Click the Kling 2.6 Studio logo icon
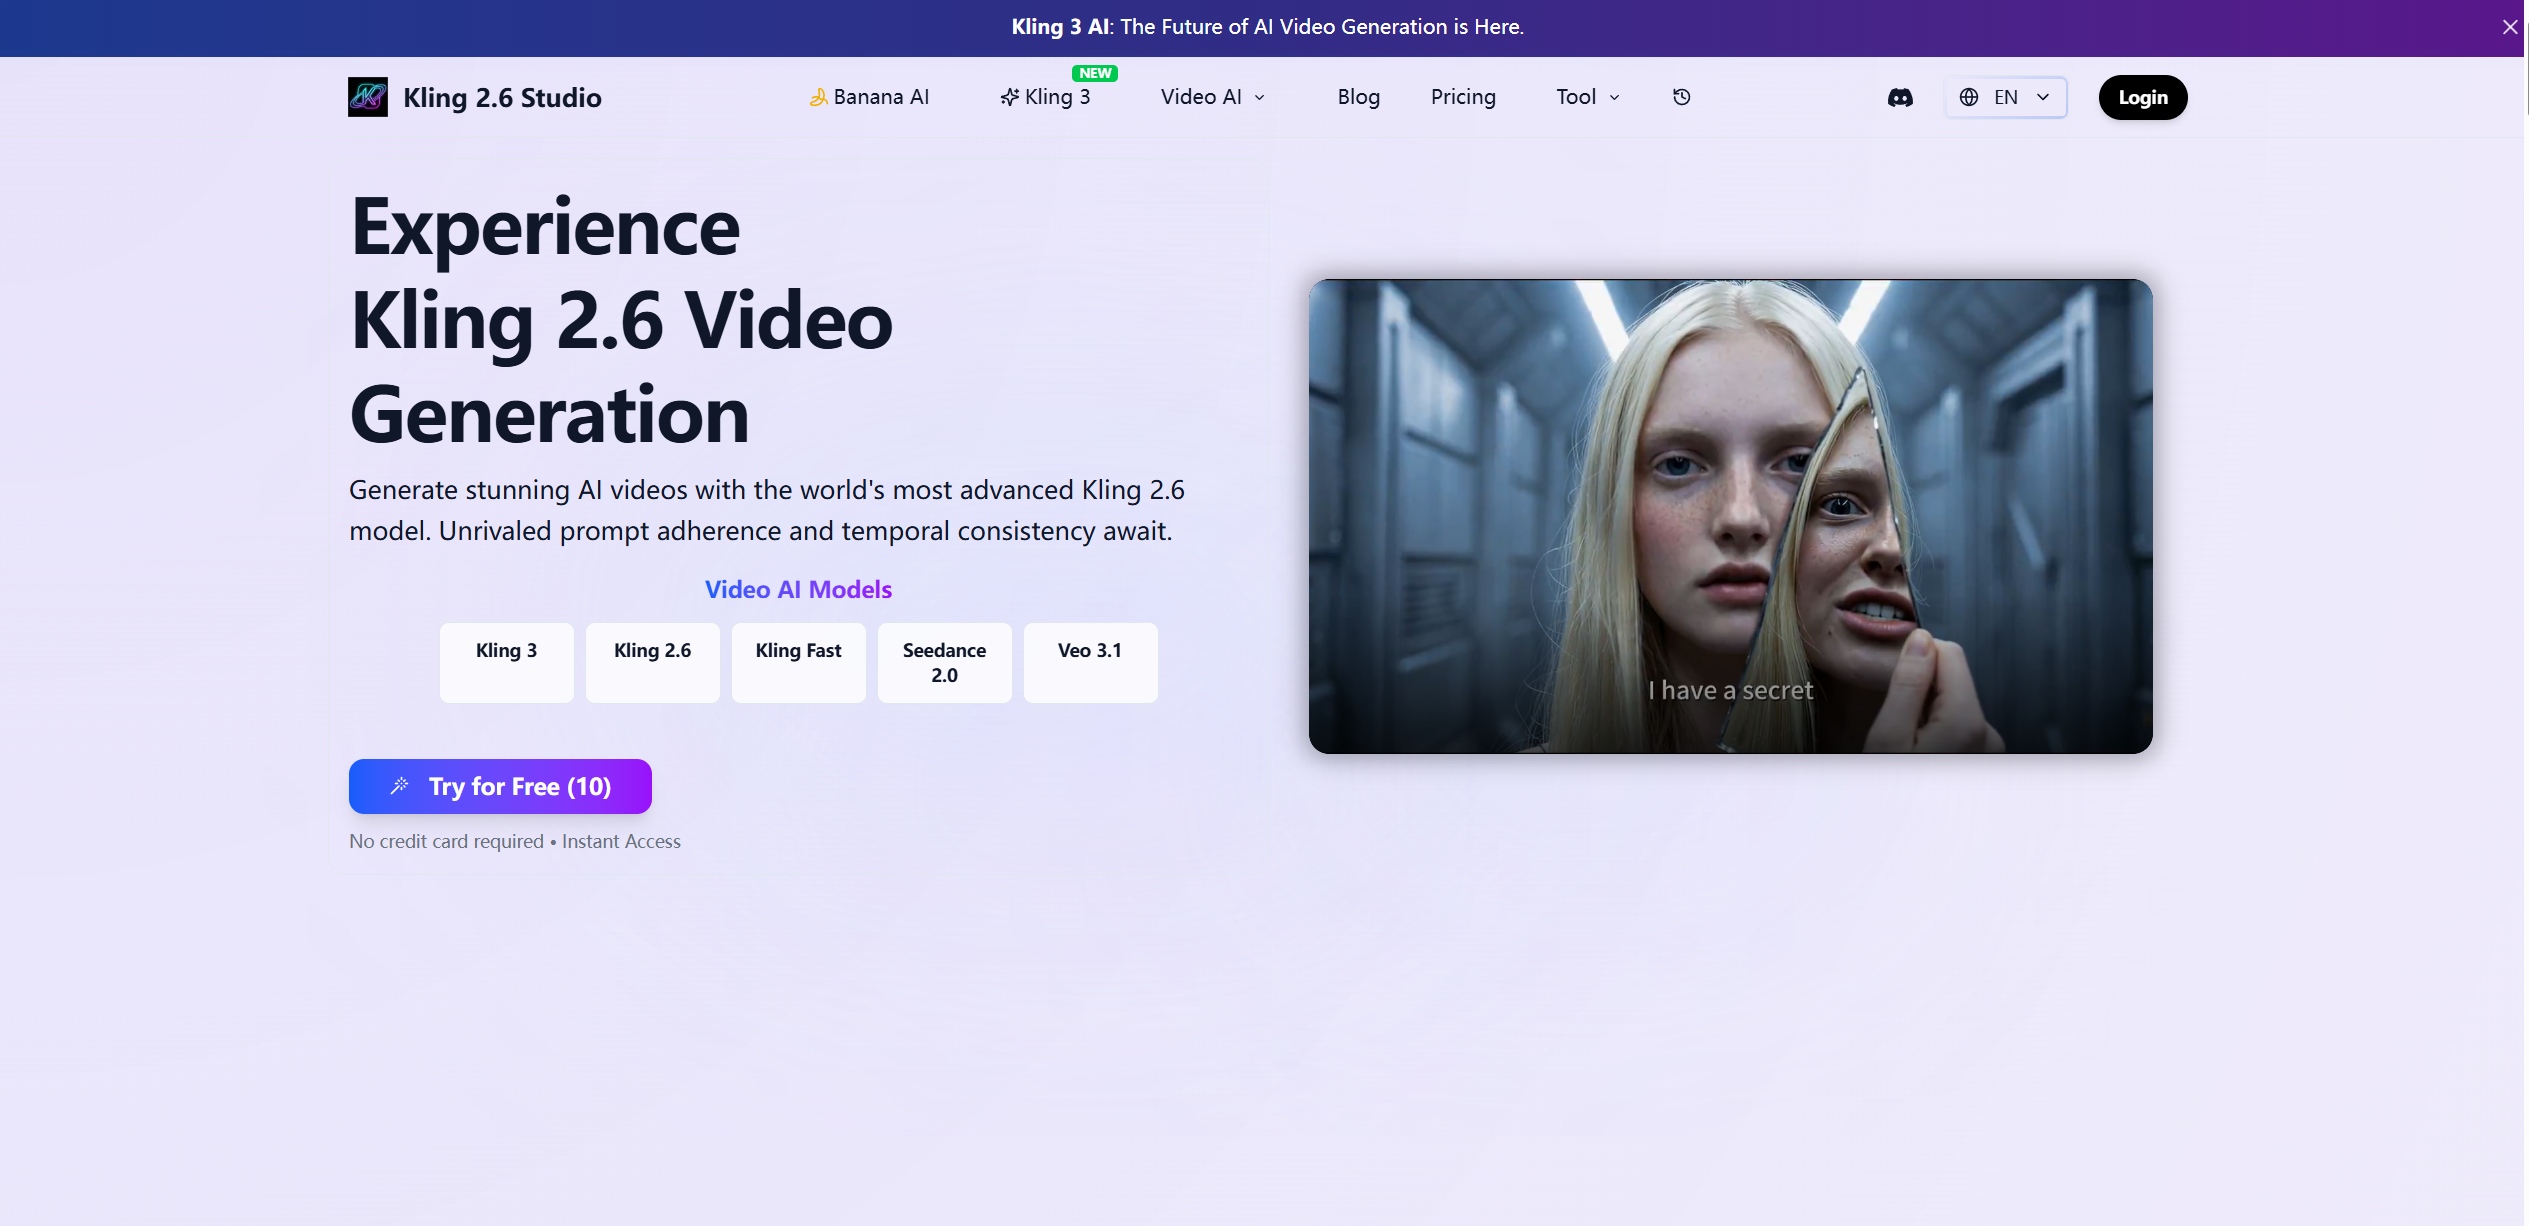Screen dimensions: 2529x1226 (368, 97)
